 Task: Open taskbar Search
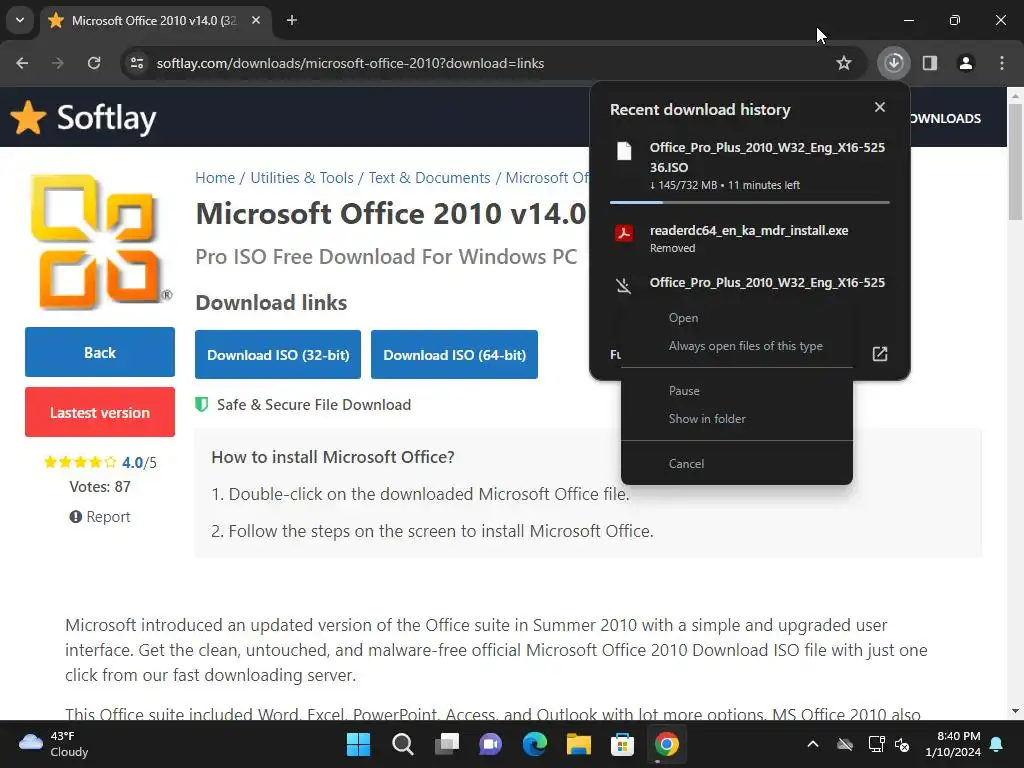coord(402,744)
